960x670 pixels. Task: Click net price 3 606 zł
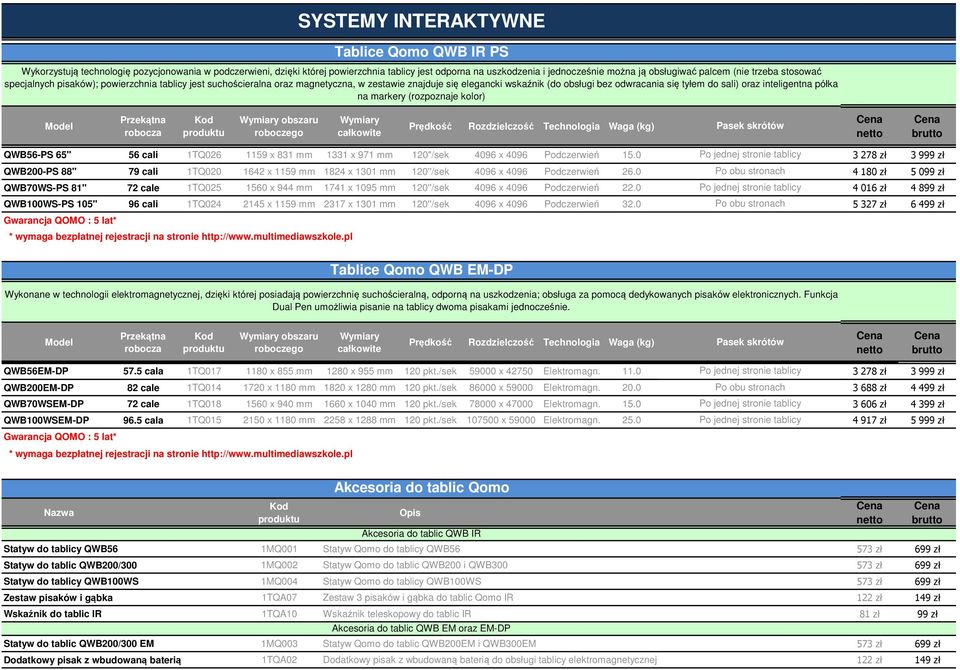(869, 404)
